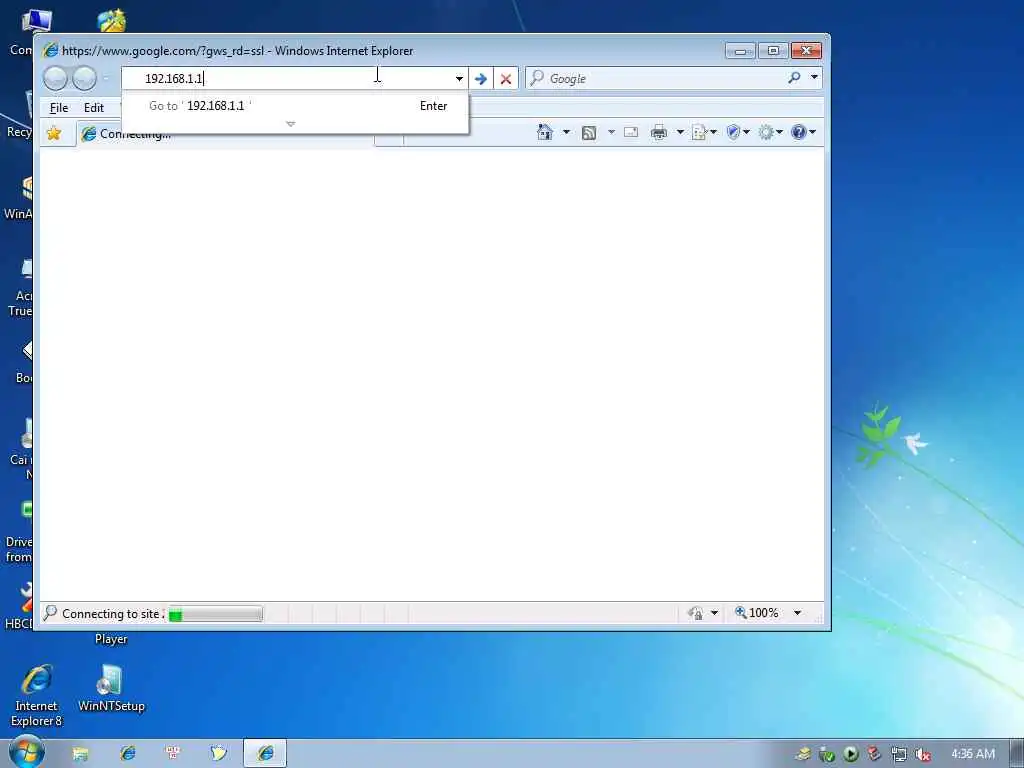Open the Page menu icon

tap(700, 133)
